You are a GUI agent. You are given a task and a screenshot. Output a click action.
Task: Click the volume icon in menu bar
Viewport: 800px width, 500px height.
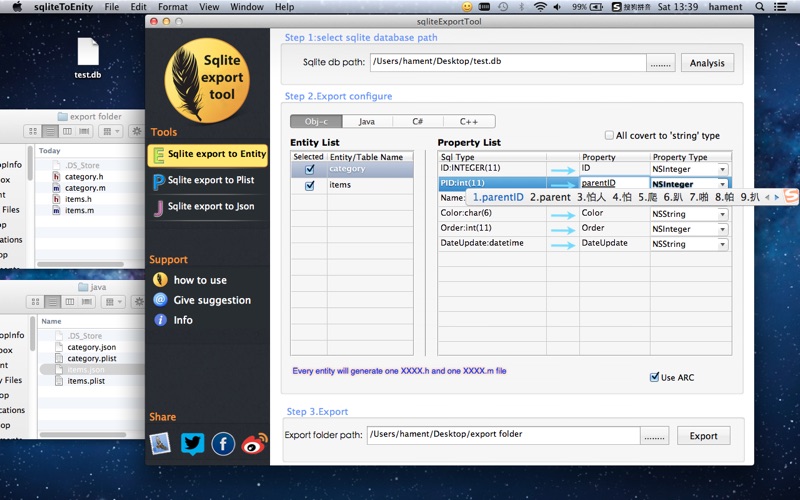tap(557, 7)
